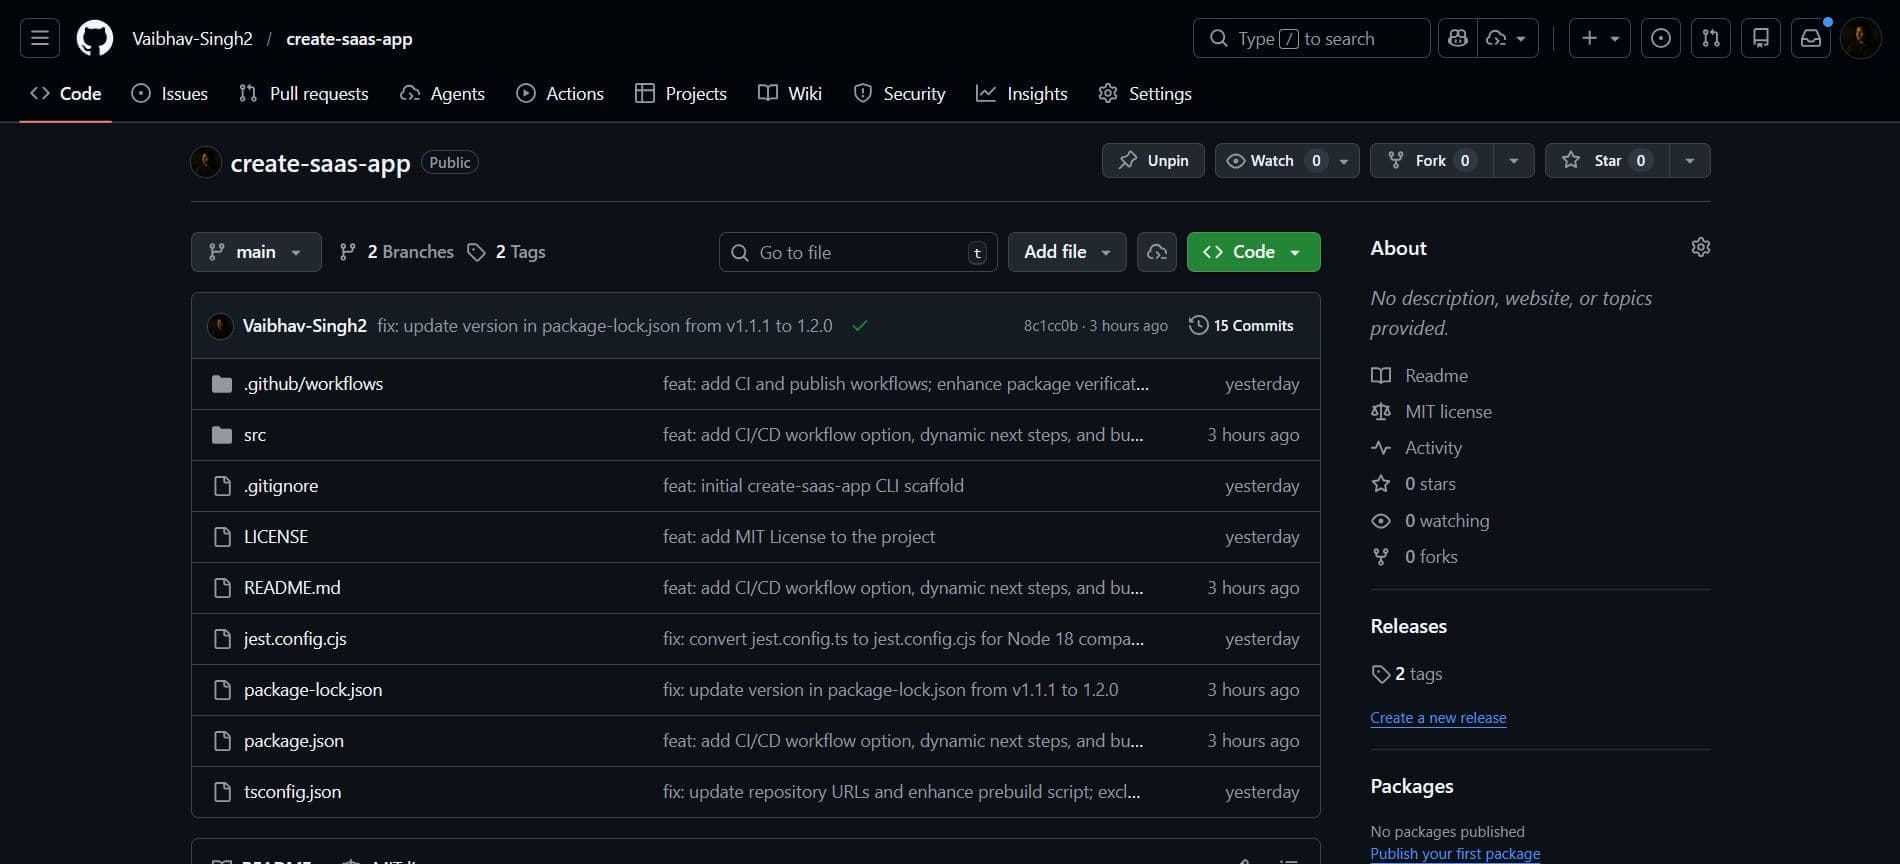1900x864 pixels.
Task: Open the LICENSE file
Action: [x=276, y=537]
